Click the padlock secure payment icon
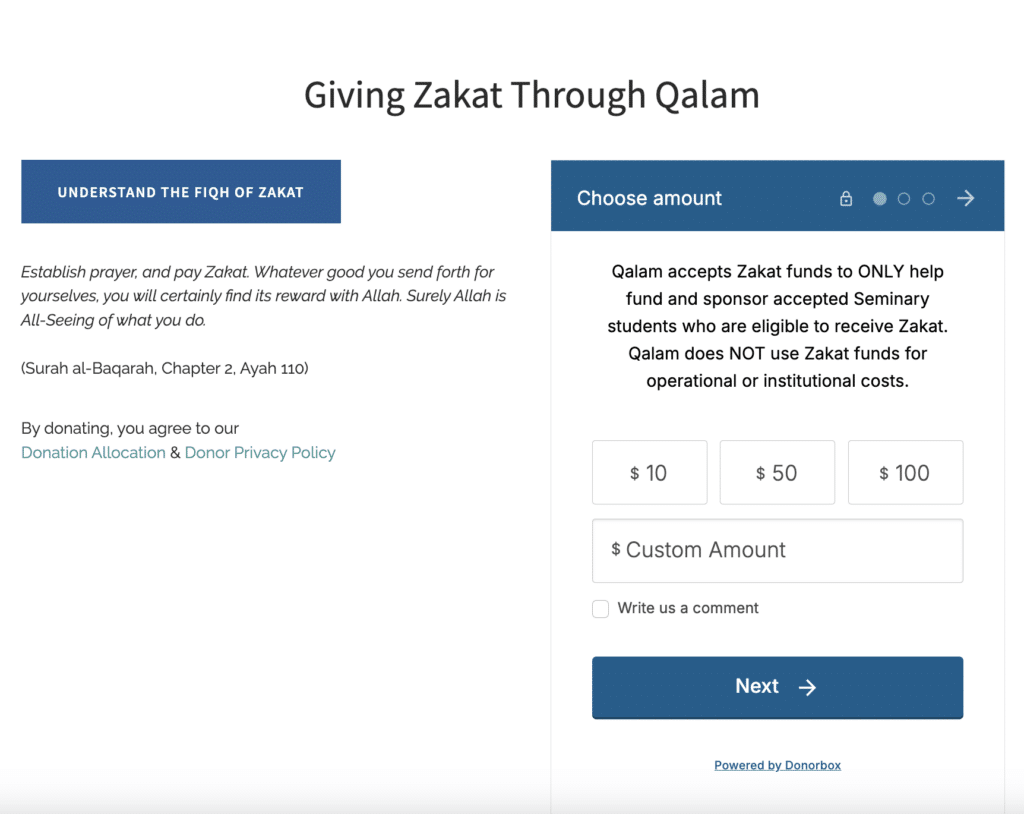1024x814 pixels. (x=845, y=198)
